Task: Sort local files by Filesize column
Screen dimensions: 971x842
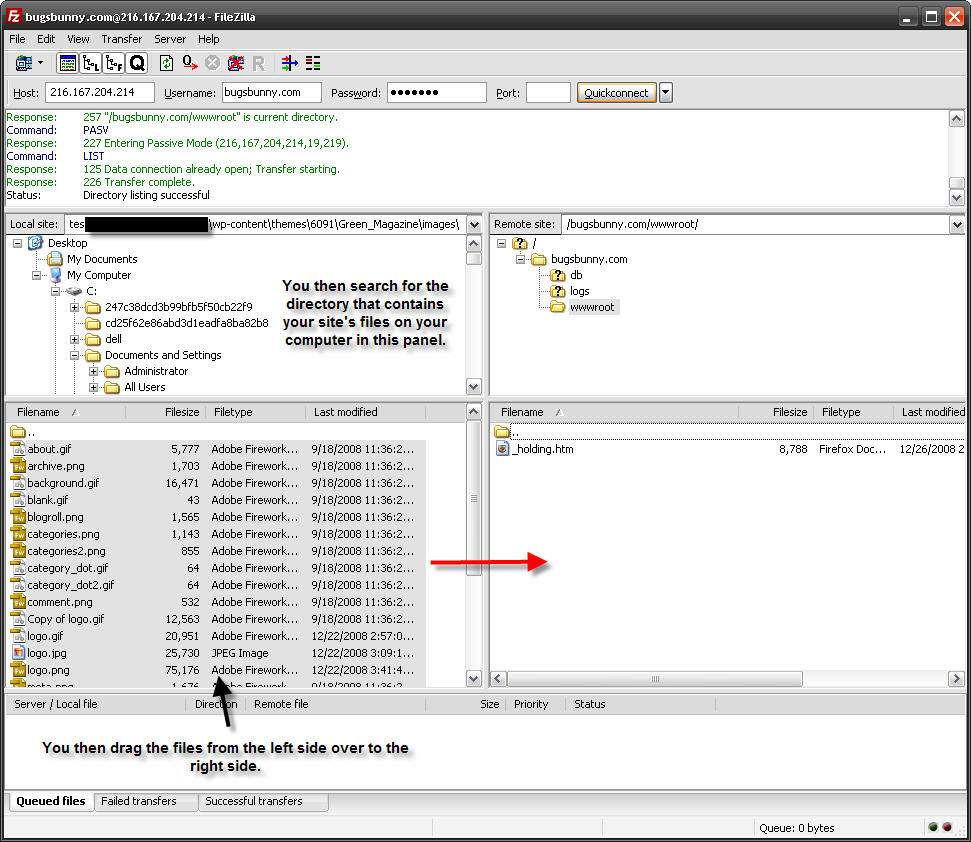Action: click(x=182, y=412)
